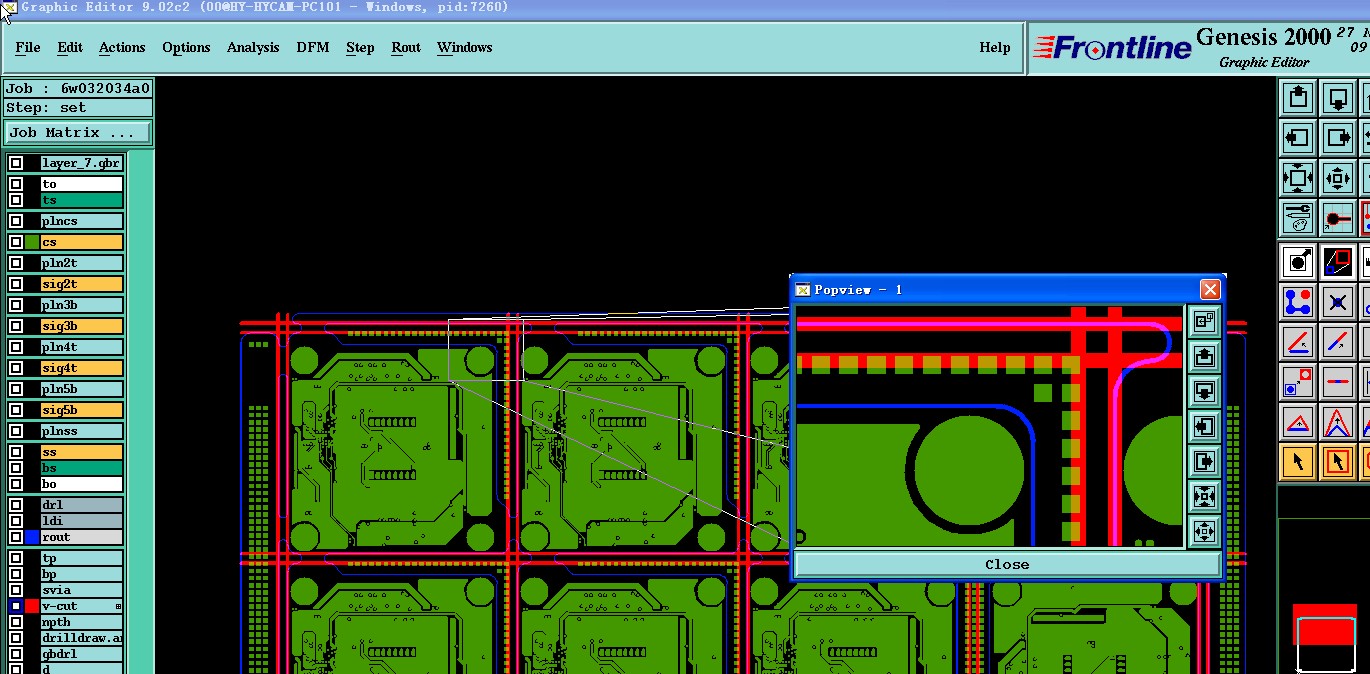Select the horizontal red-blue line segment tool
Screen dimensions: 1370x674
(x=1338, y=381)
